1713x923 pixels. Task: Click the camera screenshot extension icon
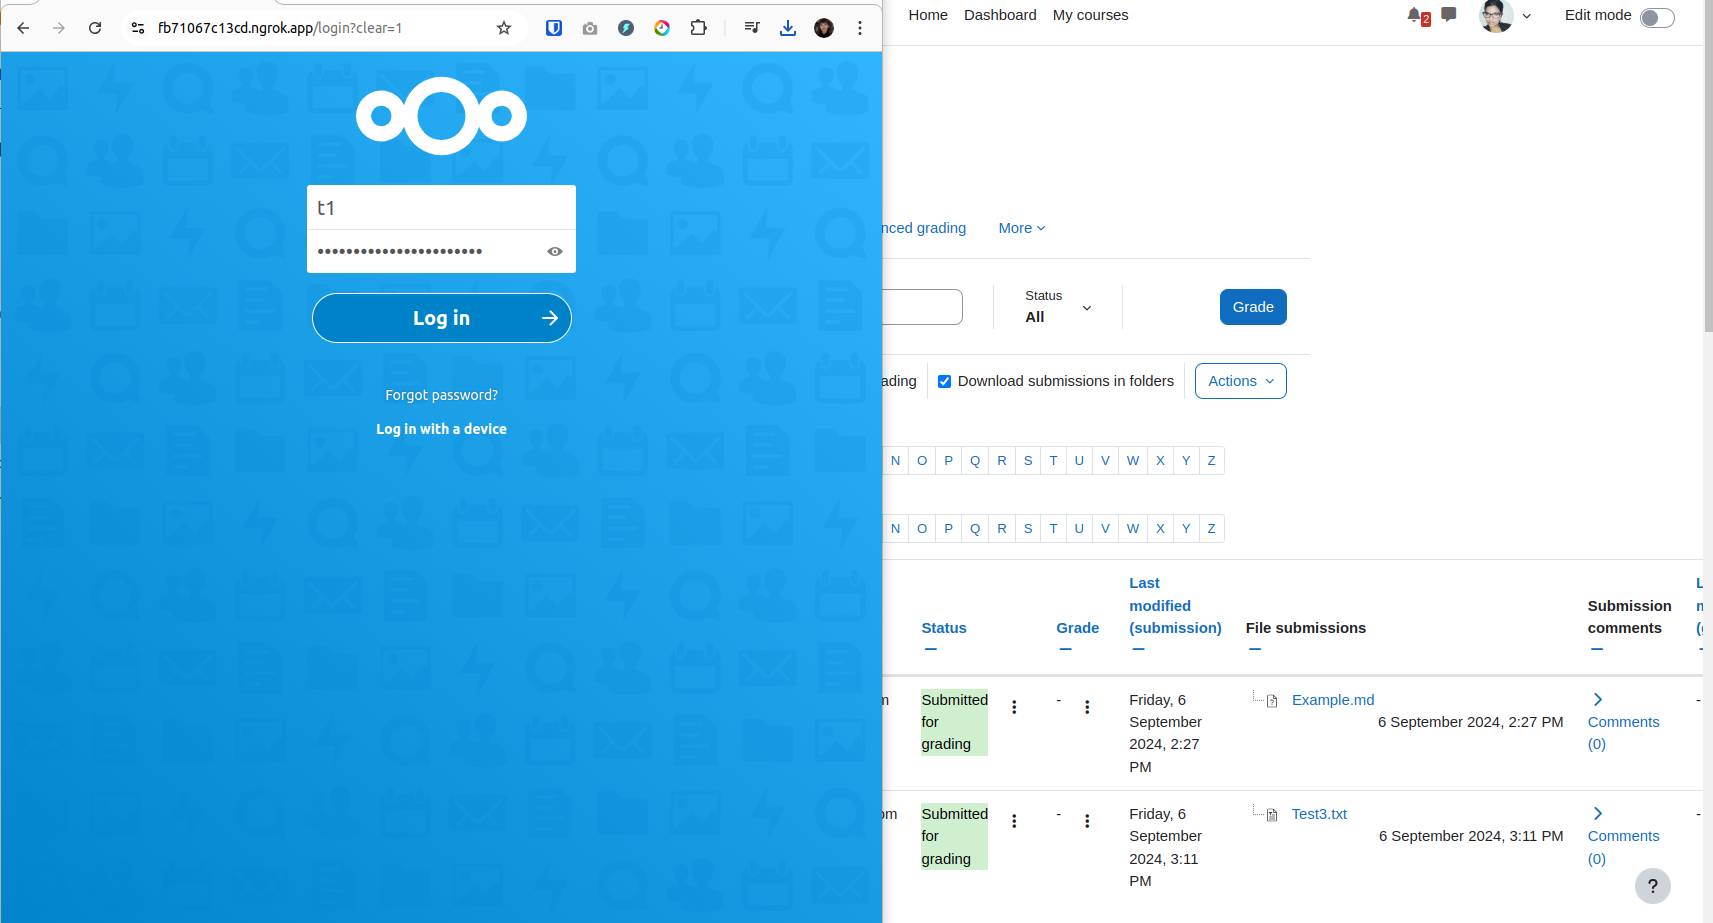coord(590,28)
